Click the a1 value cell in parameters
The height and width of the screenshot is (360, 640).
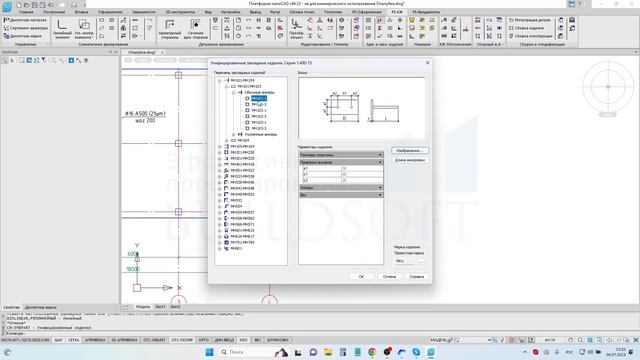tap(362, 168)
